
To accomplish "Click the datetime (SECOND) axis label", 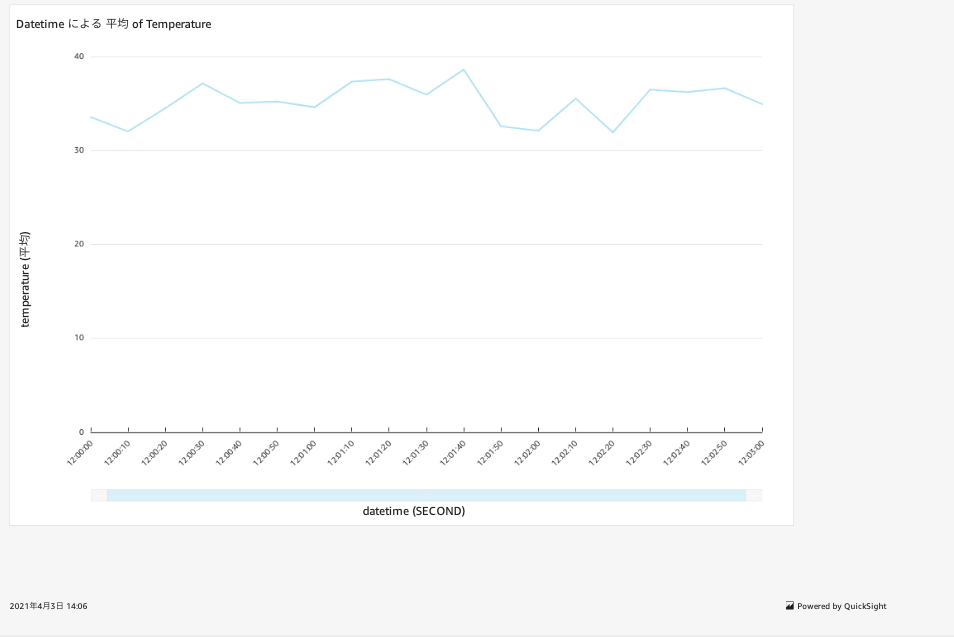I will click(414, 510).
